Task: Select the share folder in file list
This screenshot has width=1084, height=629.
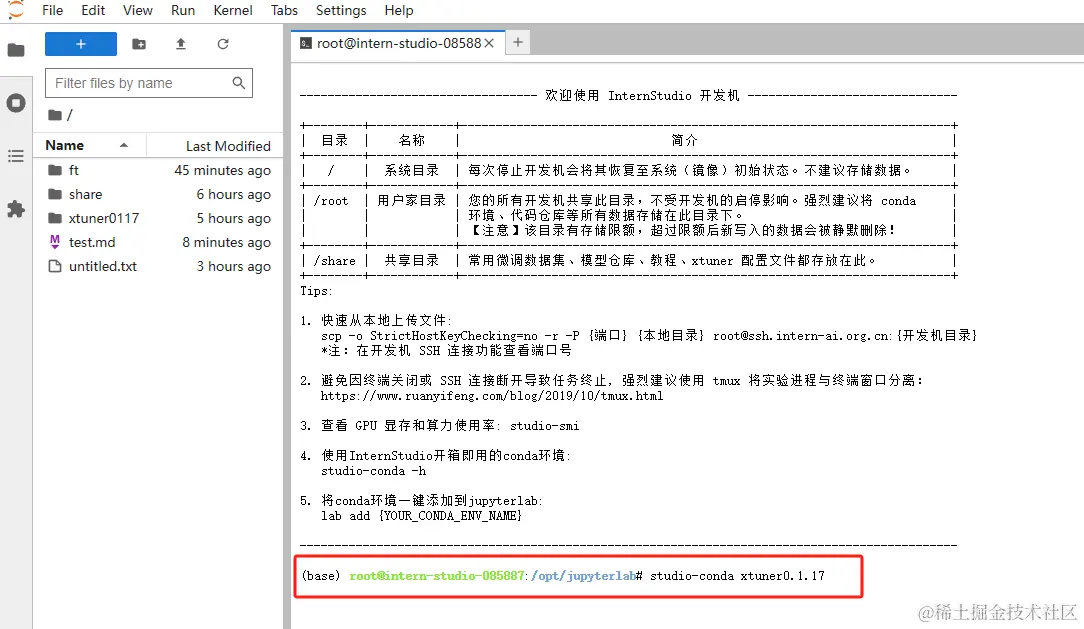Action: (x=160, y=194)
